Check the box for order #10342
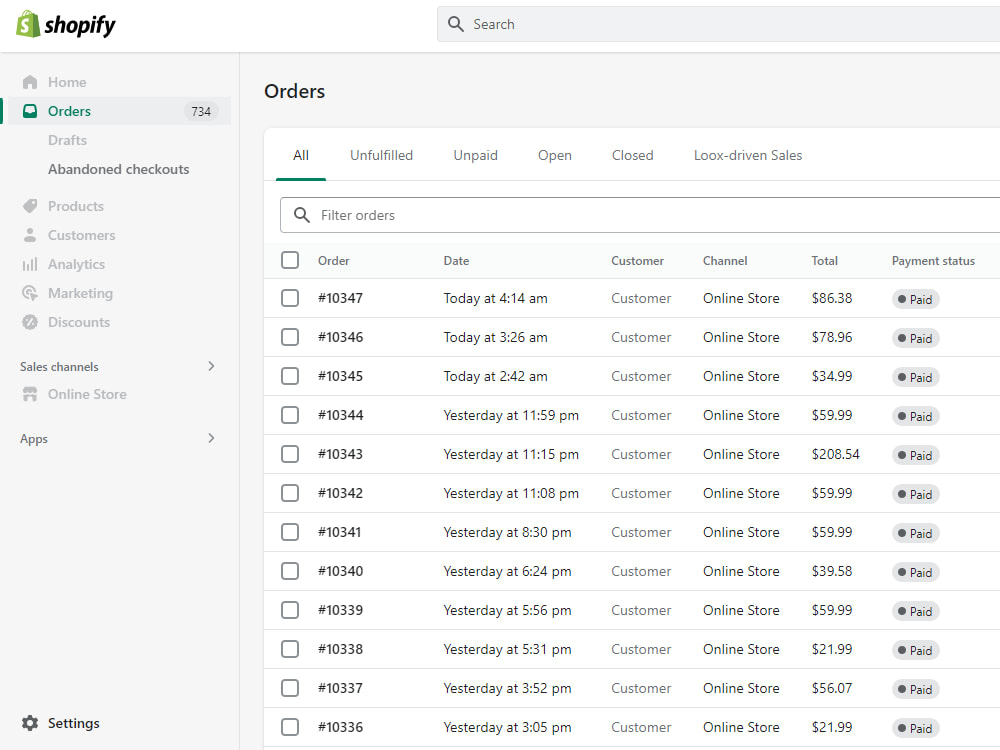Viewport: 1000px width, 750px height. 290,493
